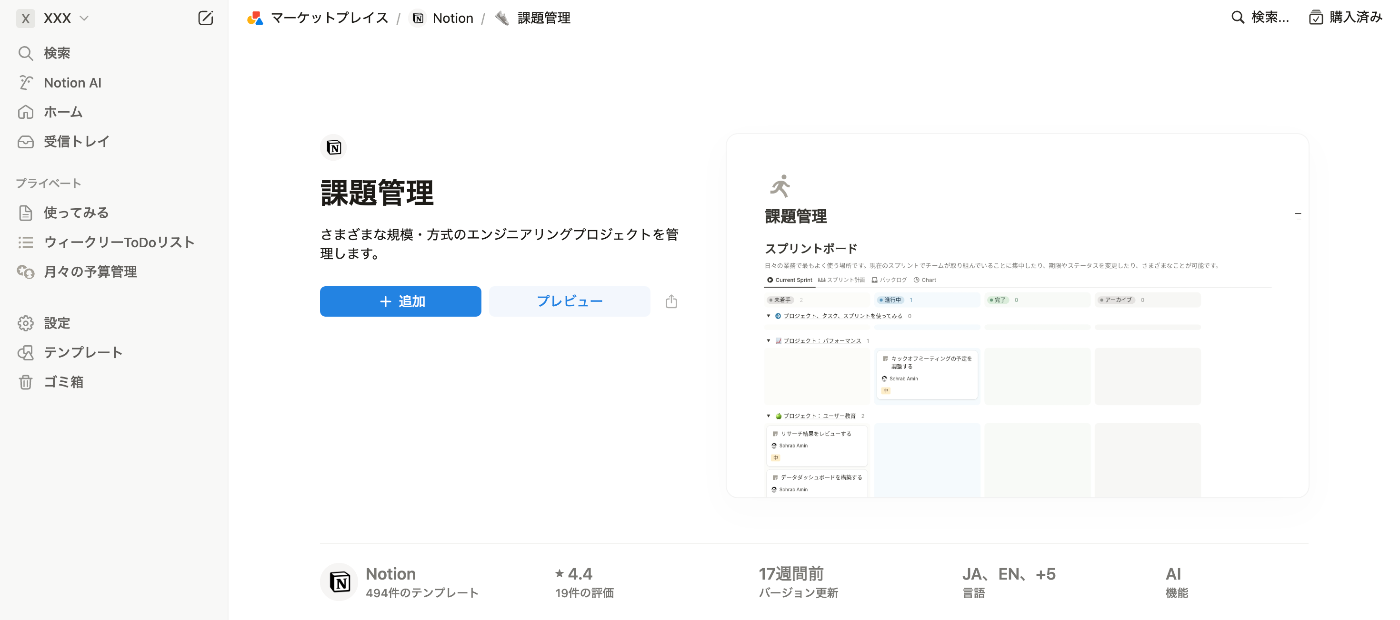
Task: Click the AI 機能 feature label
Action: [x=1177, y=582]
